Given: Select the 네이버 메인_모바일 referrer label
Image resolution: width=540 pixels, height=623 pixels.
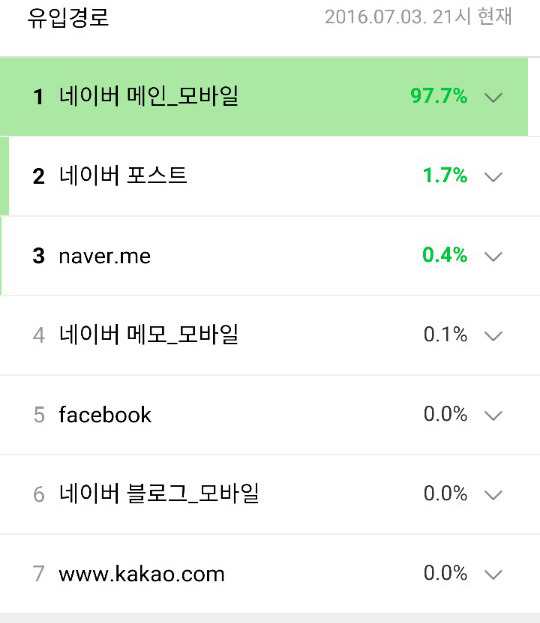Looking at the screenshot, I should [x=149, y=96].
